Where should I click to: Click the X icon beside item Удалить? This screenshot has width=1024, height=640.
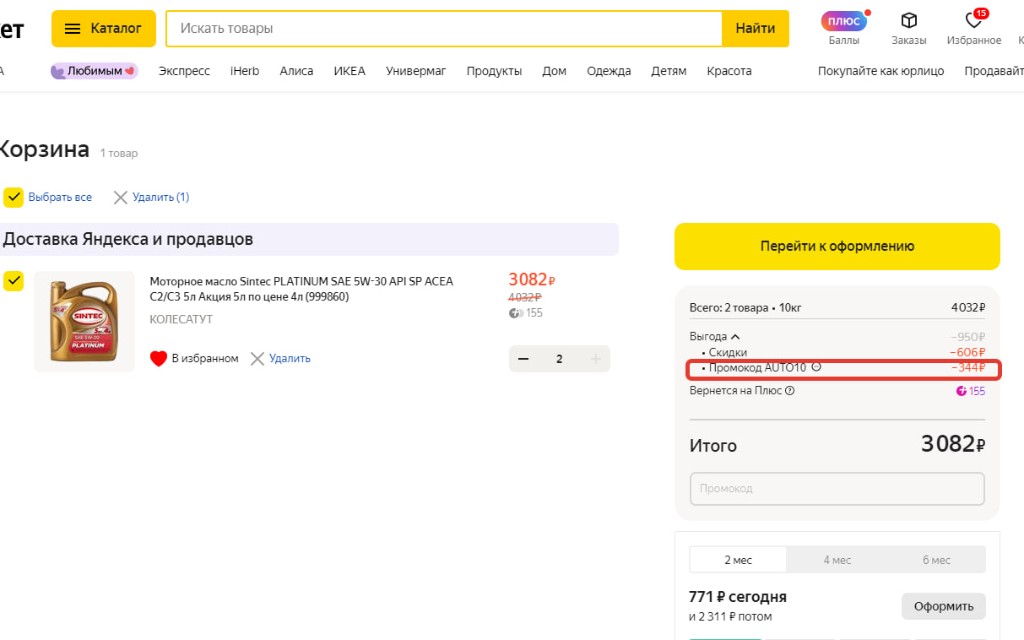coord(257,359)
